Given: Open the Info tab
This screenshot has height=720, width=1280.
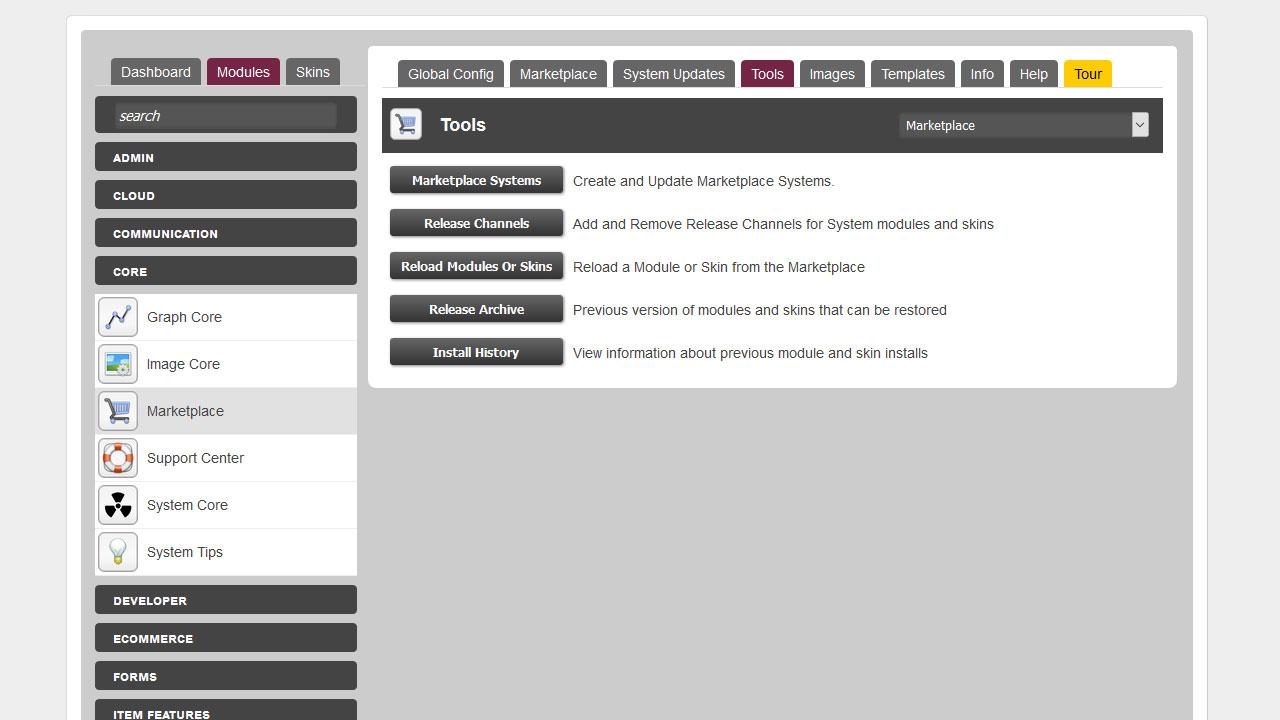Looking at the screenshot, I should click(982, 74).
